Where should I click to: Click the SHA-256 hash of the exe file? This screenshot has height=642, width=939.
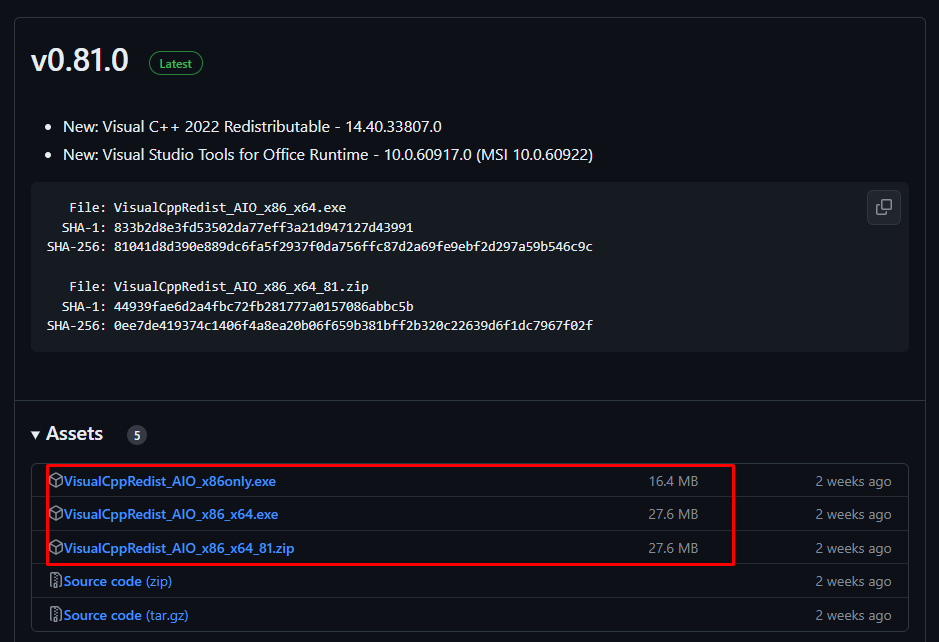[x=353, y=246]
